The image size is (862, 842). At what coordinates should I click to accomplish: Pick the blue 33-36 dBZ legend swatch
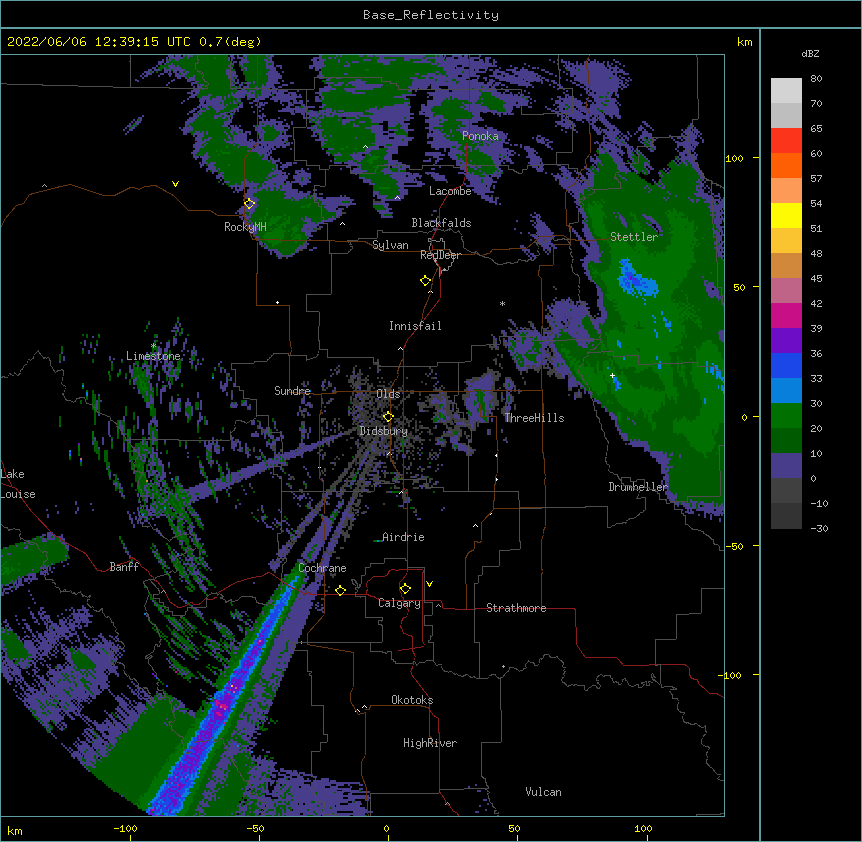click(786, 365)
